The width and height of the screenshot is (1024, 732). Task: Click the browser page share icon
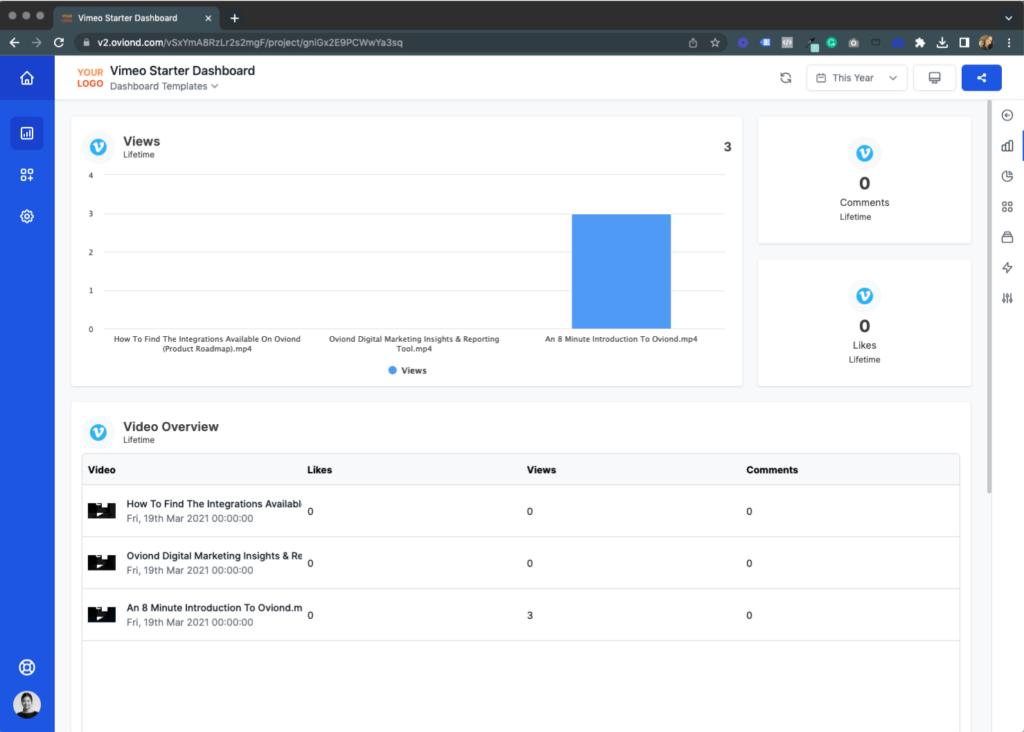click(x=693, y=42)
